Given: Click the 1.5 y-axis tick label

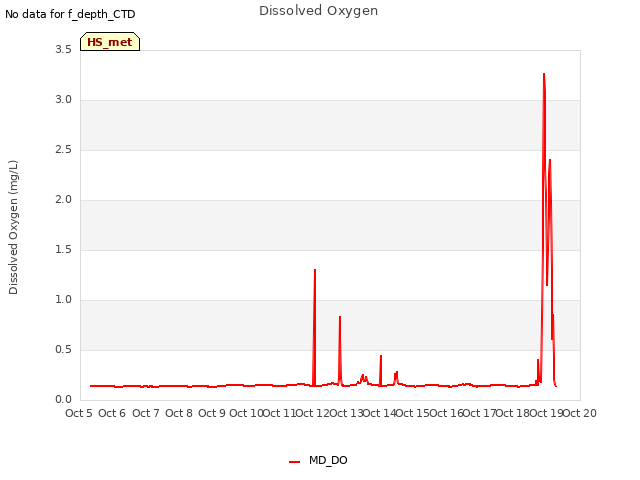Looking at the screenshot, I should (x=63, y=249).
